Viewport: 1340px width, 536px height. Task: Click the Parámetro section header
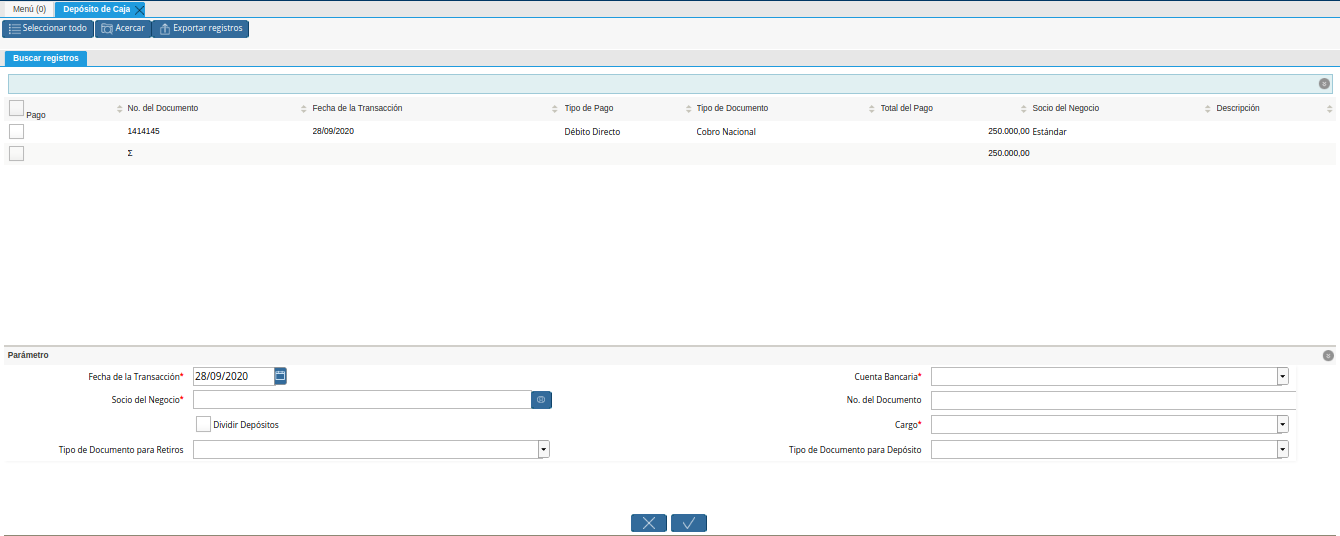coord(28,355)
